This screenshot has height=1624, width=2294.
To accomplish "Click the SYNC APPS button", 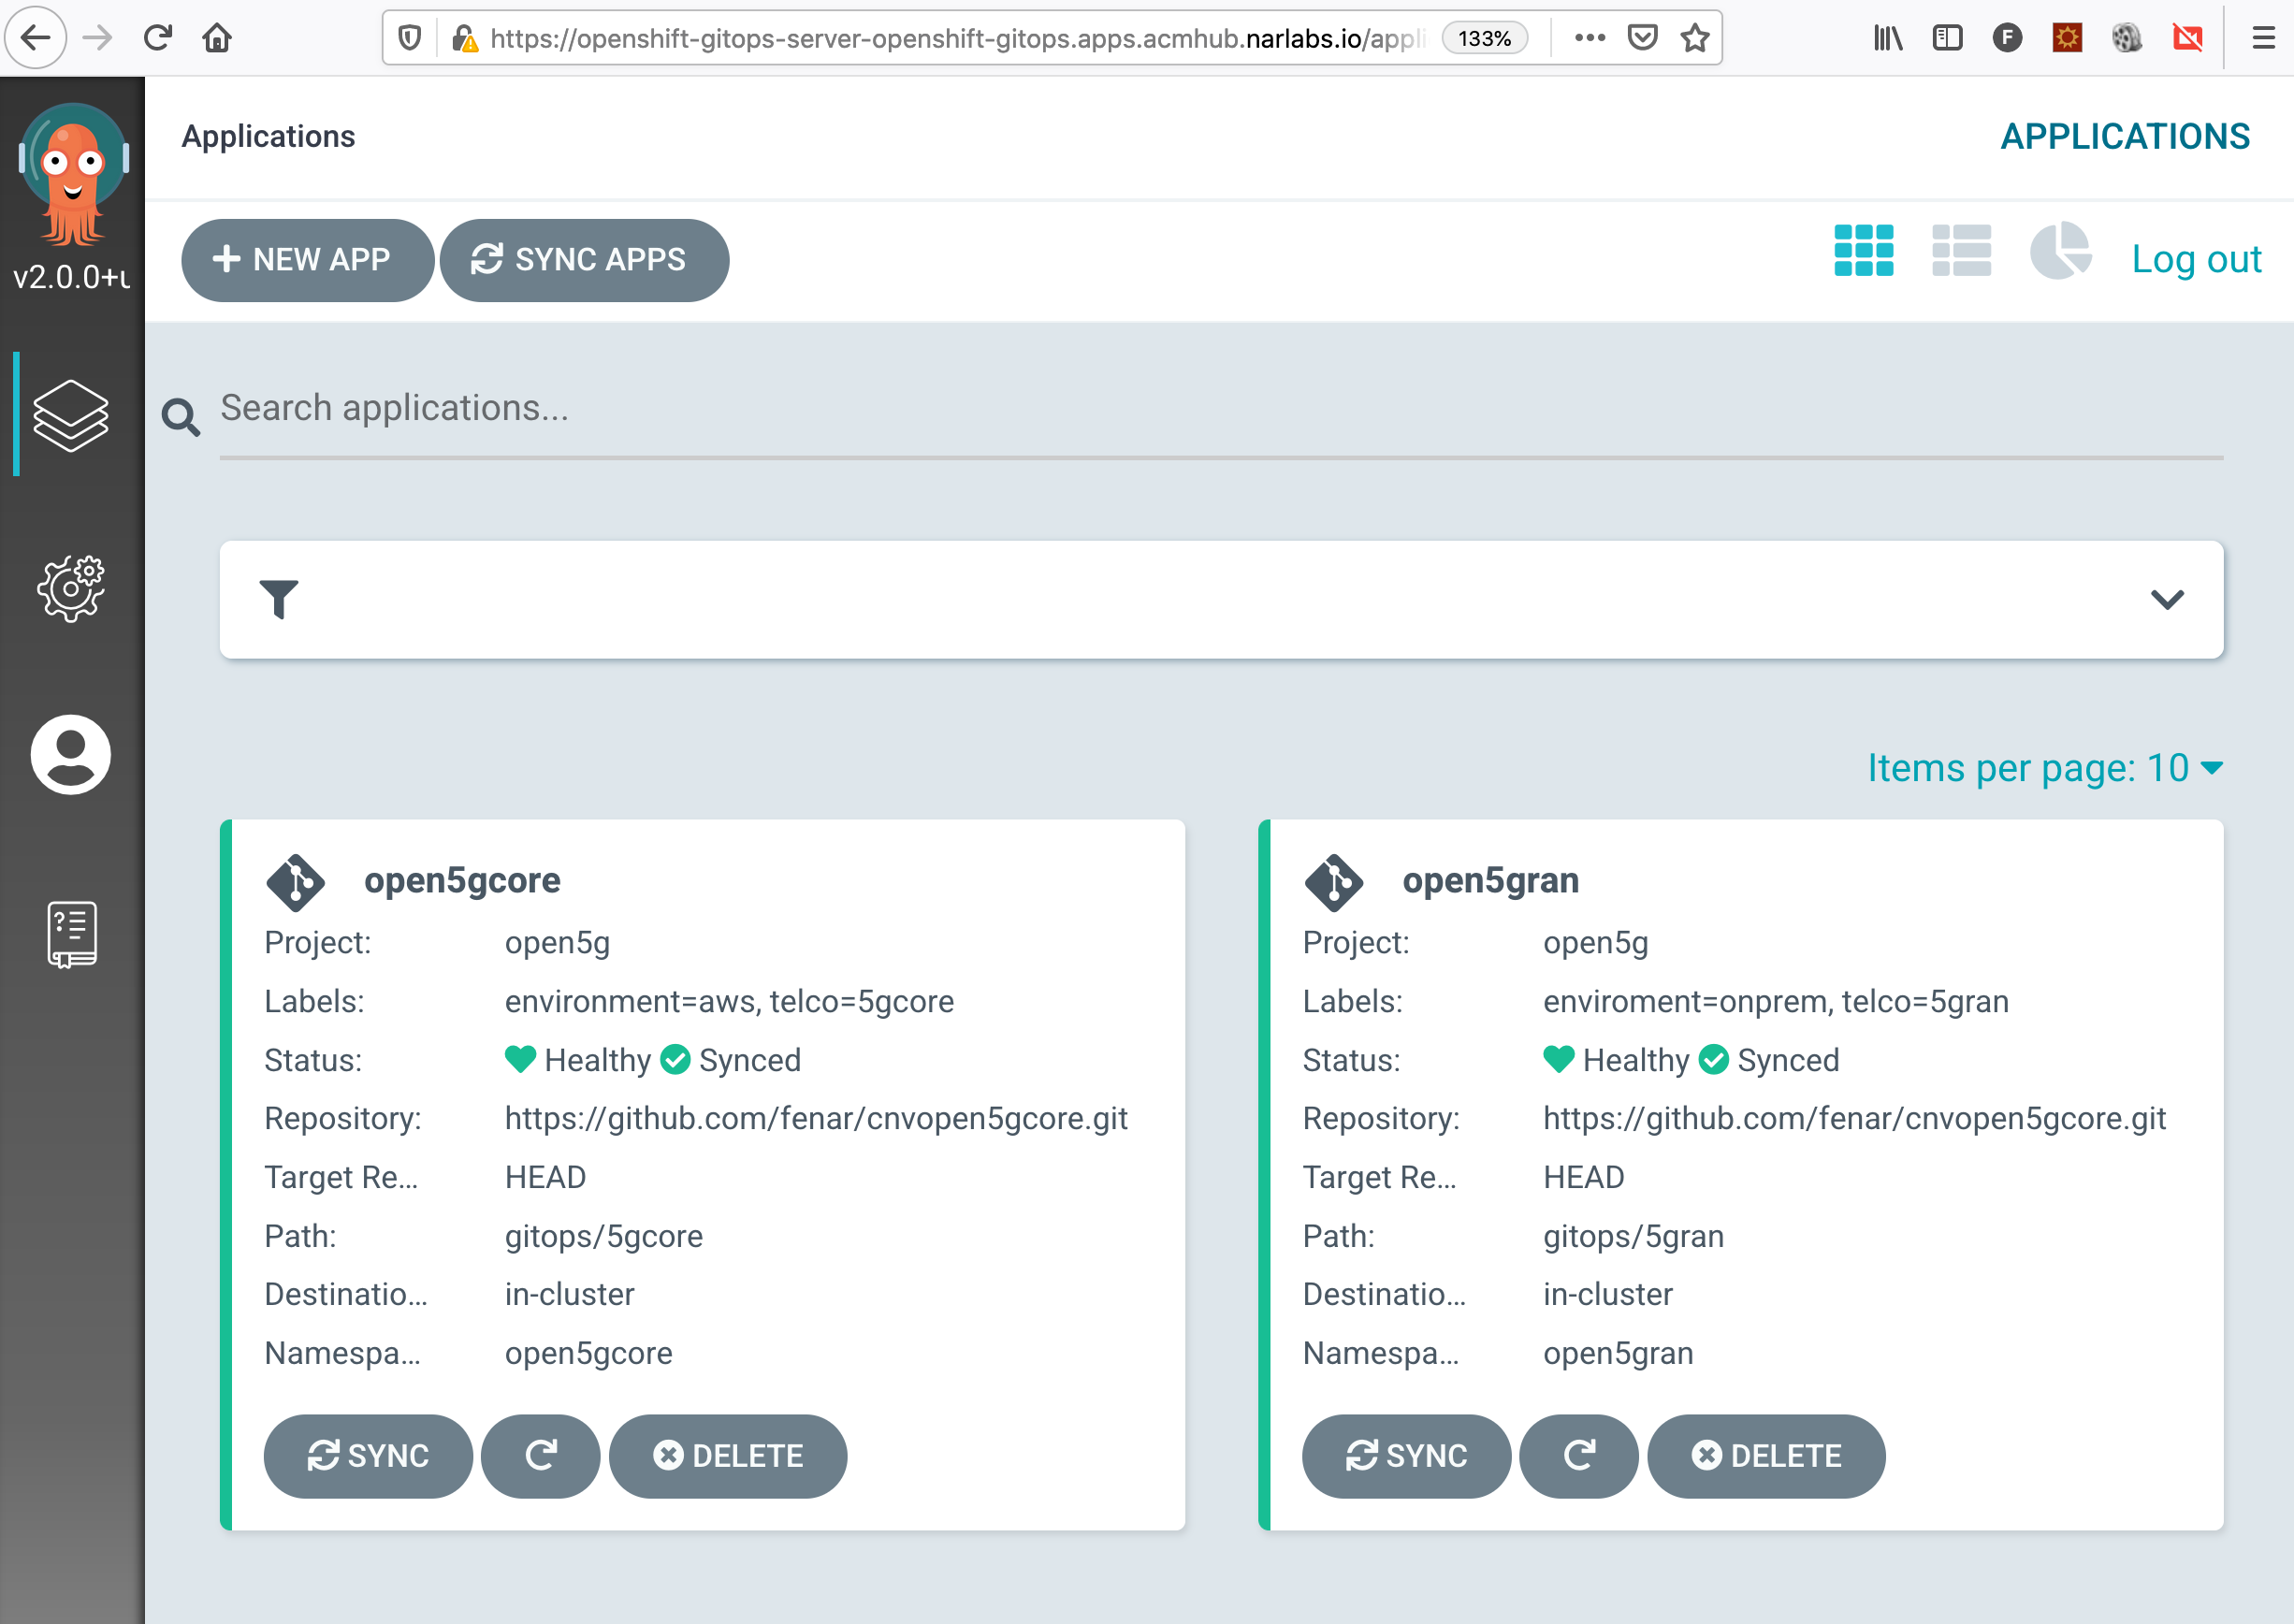I will 585,260.
